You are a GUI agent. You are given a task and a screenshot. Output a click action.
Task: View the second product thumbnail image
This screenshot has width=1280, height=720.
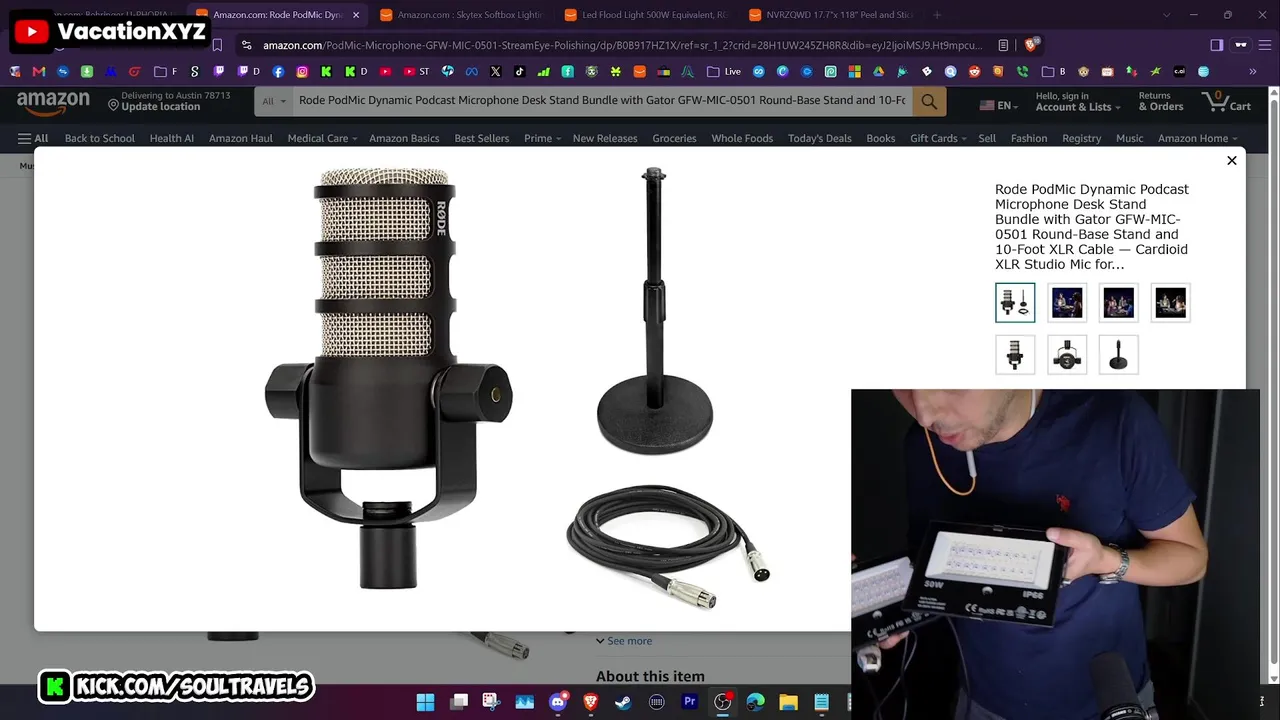(1067, 303)
